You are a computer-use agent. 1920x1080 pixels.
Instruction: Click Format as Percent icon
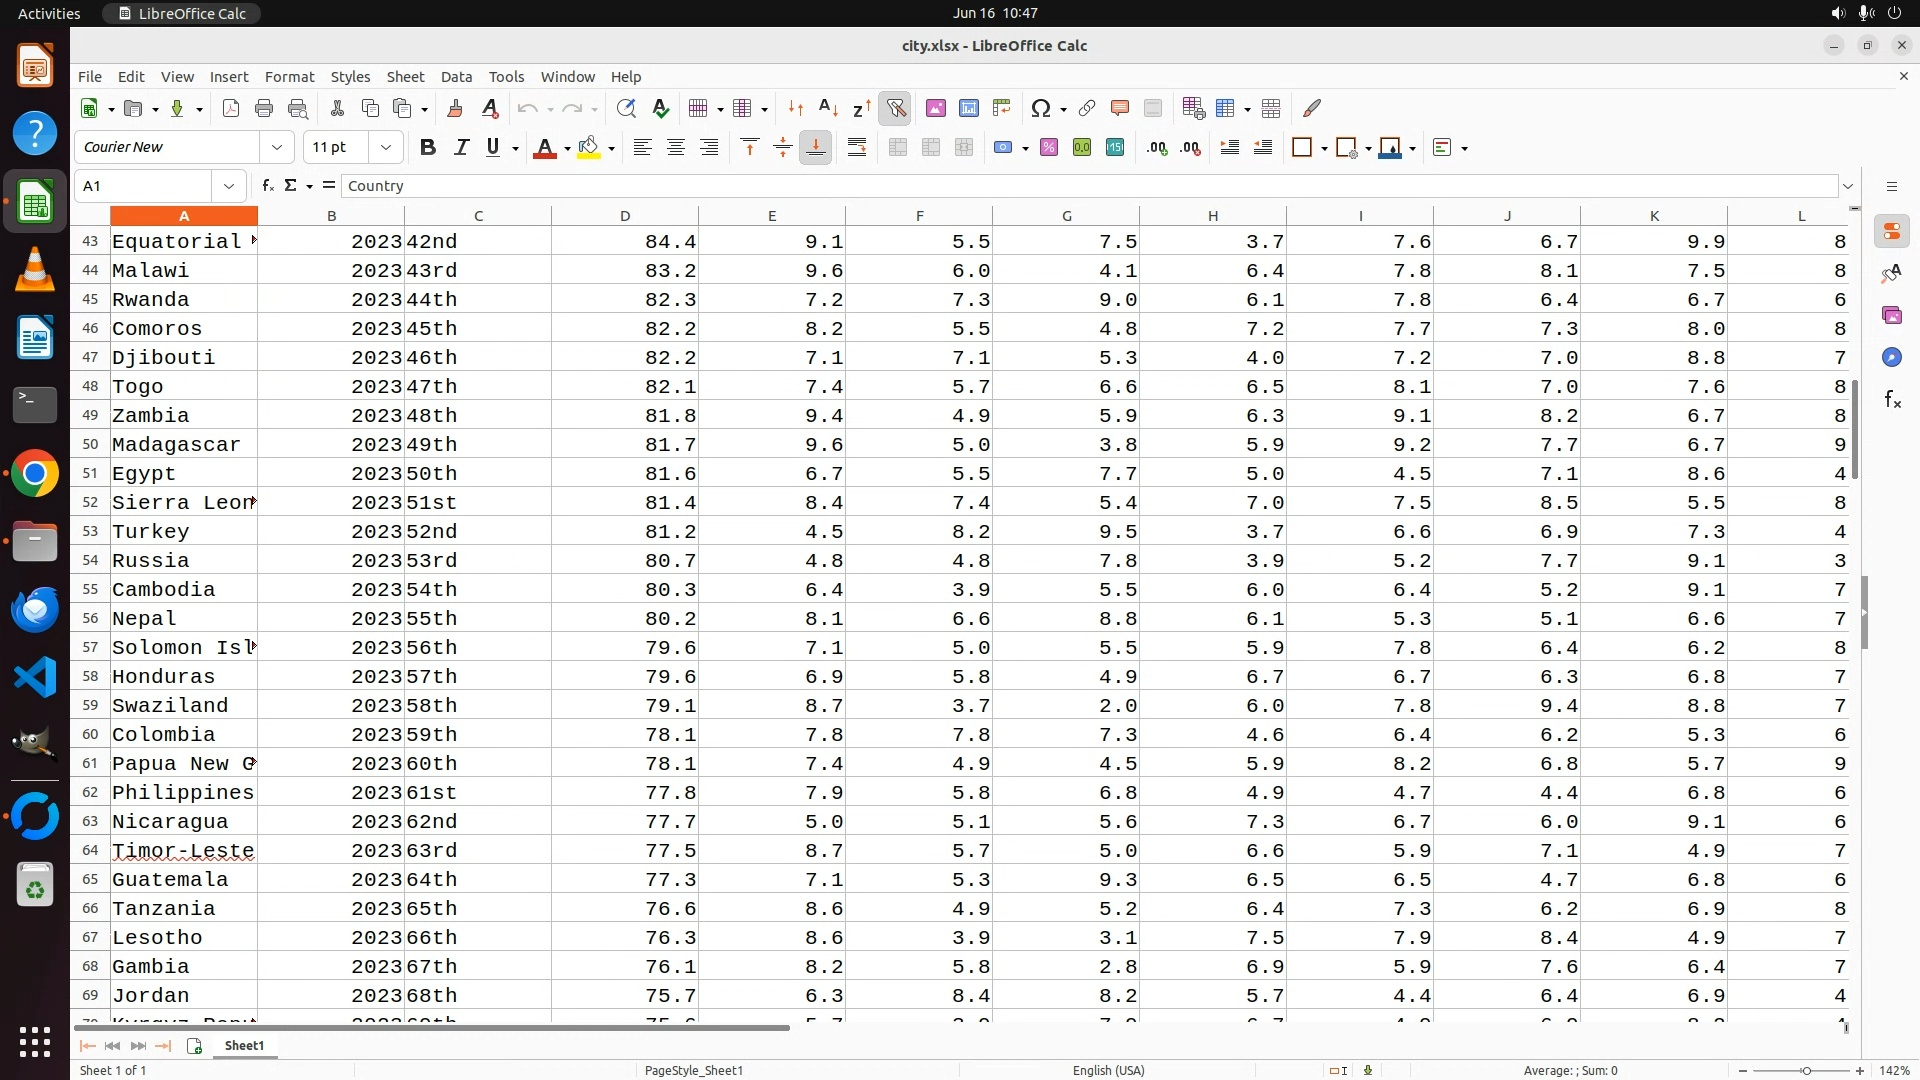pos(1049,148)
